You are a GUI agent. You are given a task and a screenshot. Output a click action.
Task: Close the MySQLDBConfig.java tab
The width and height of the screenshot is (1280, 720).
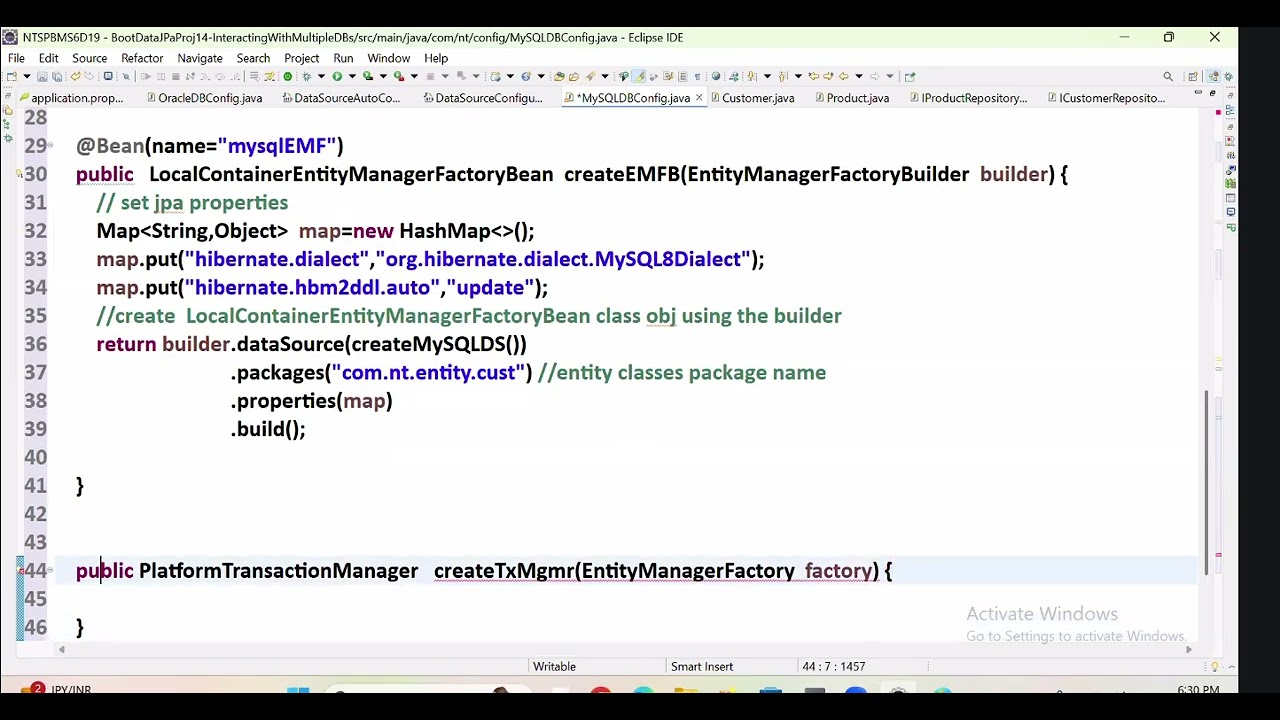(699, 98)
